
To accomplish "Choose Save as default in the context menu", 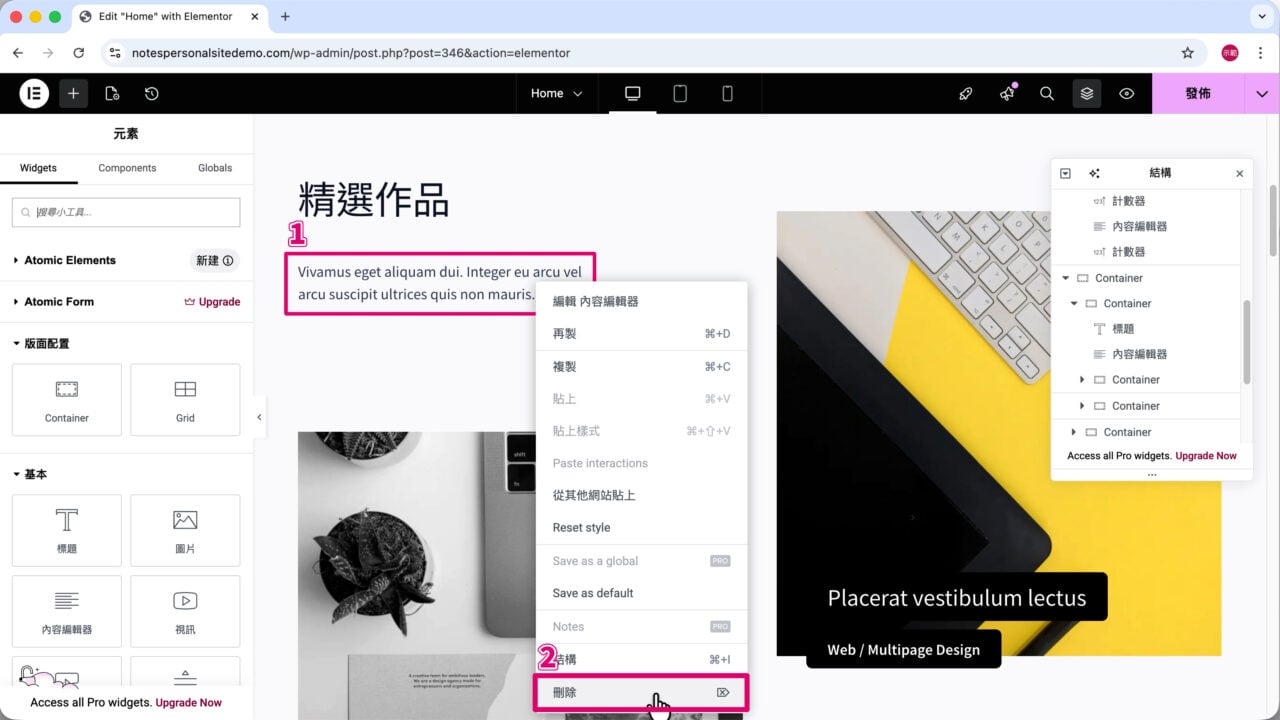I will click(x=642, y=593).
